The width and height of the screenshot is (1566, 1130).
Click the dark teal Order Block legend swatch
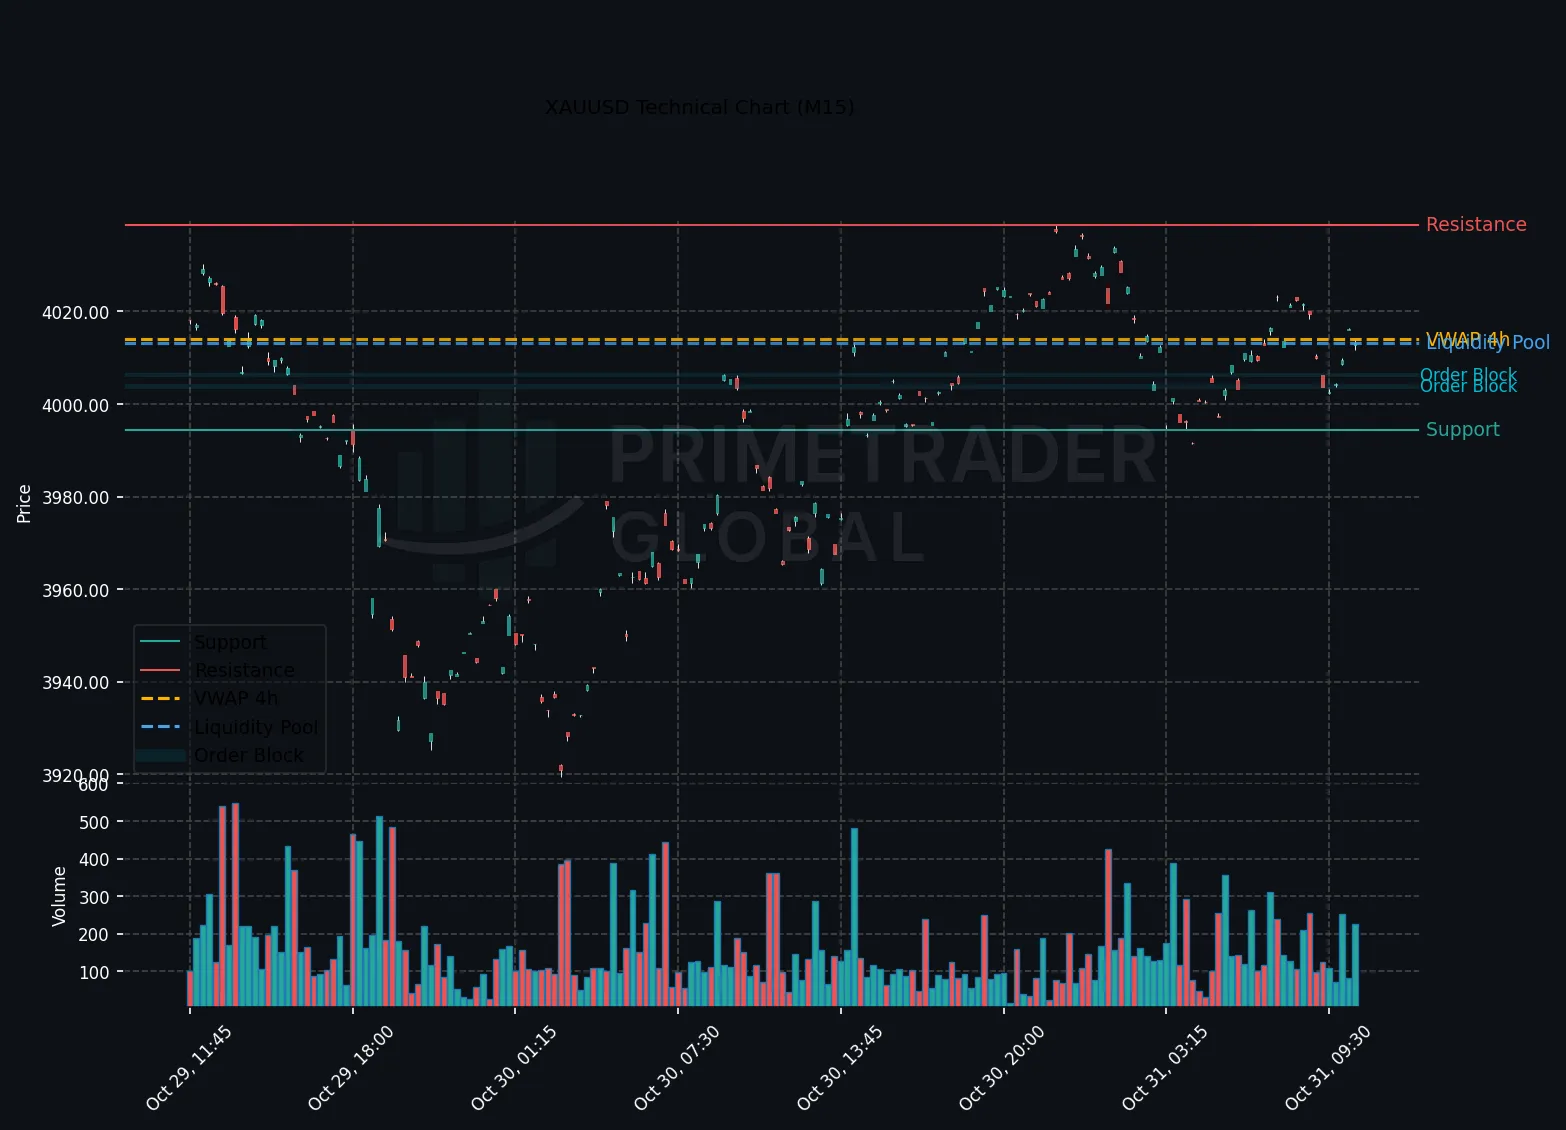click(x=160, y=755)
